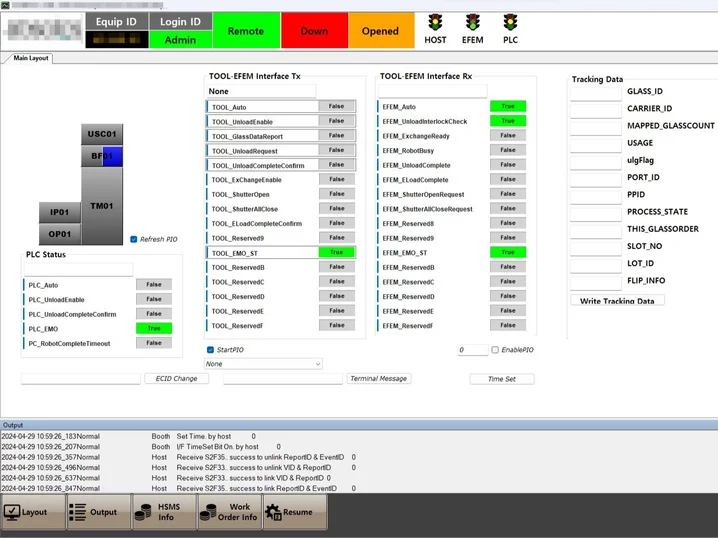Click the GLASS_ID input field
This screenshot has width=718, height=538.
596,92
